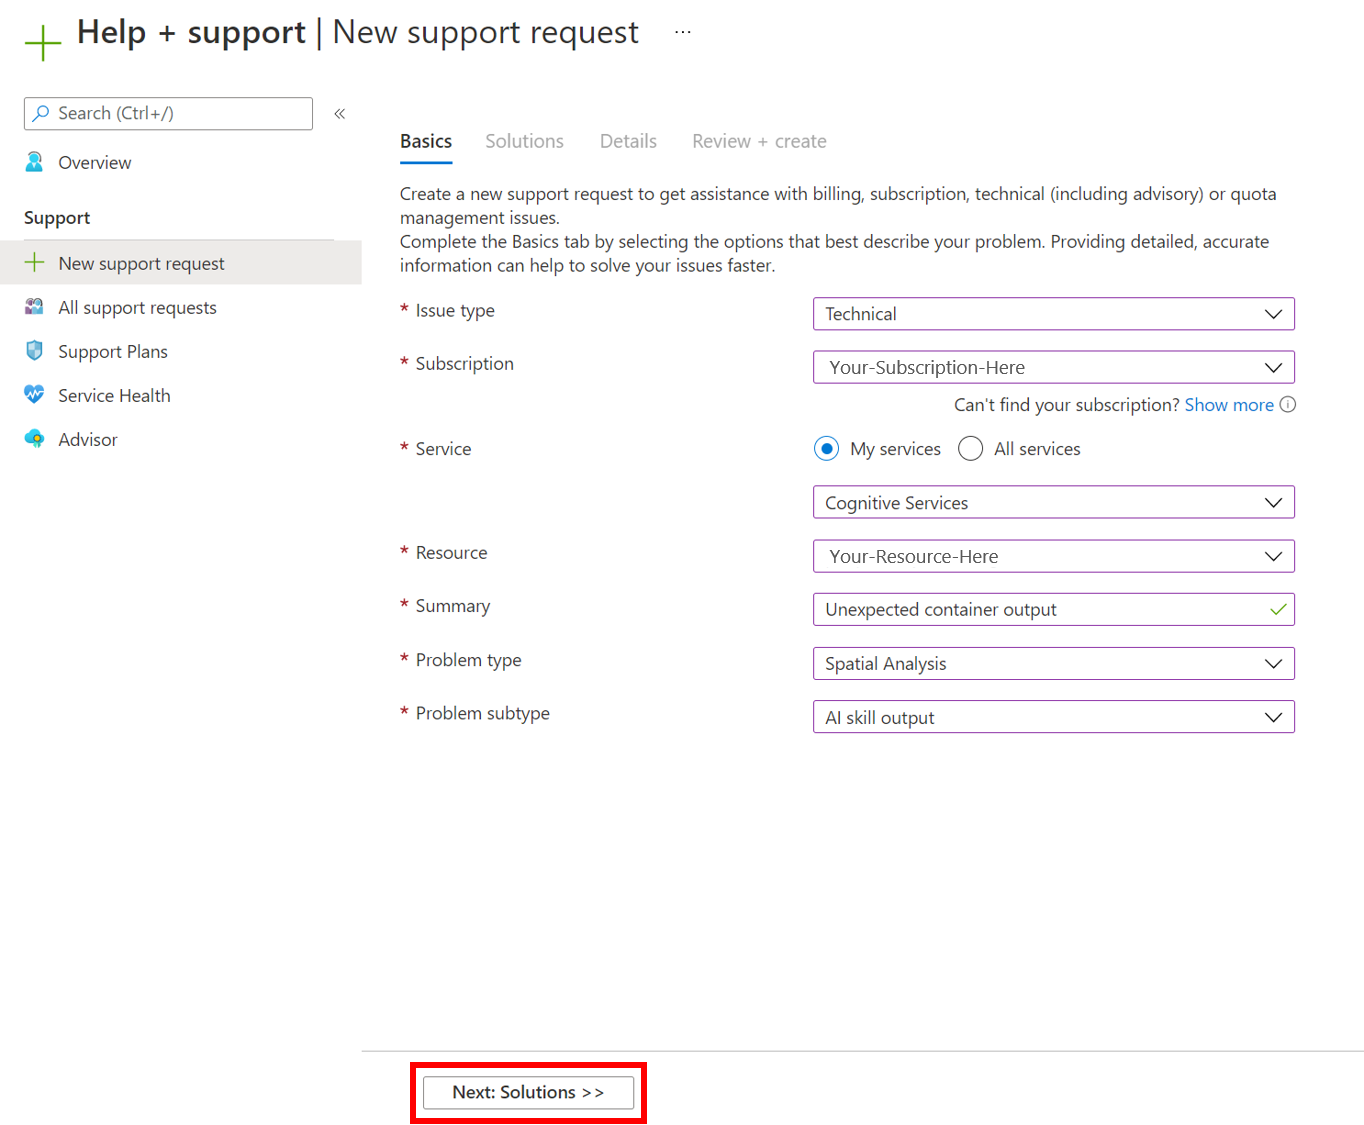The width and height of the screenshot is (1364, 1125).
Task: Open the Resource dropdown
Action: [x=1054, y=556]
